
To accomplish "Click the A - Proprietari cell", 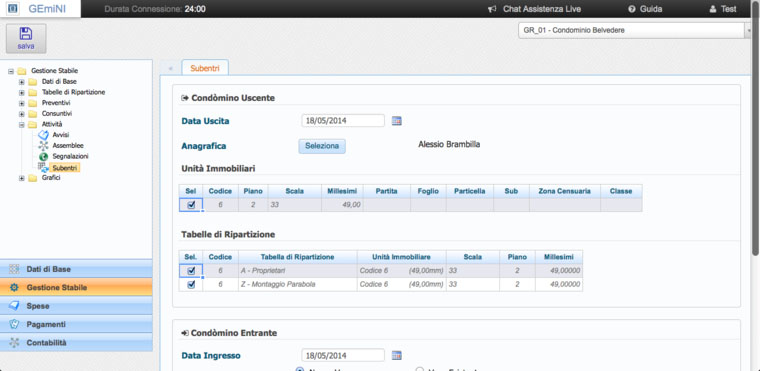I will click(298, 271).
